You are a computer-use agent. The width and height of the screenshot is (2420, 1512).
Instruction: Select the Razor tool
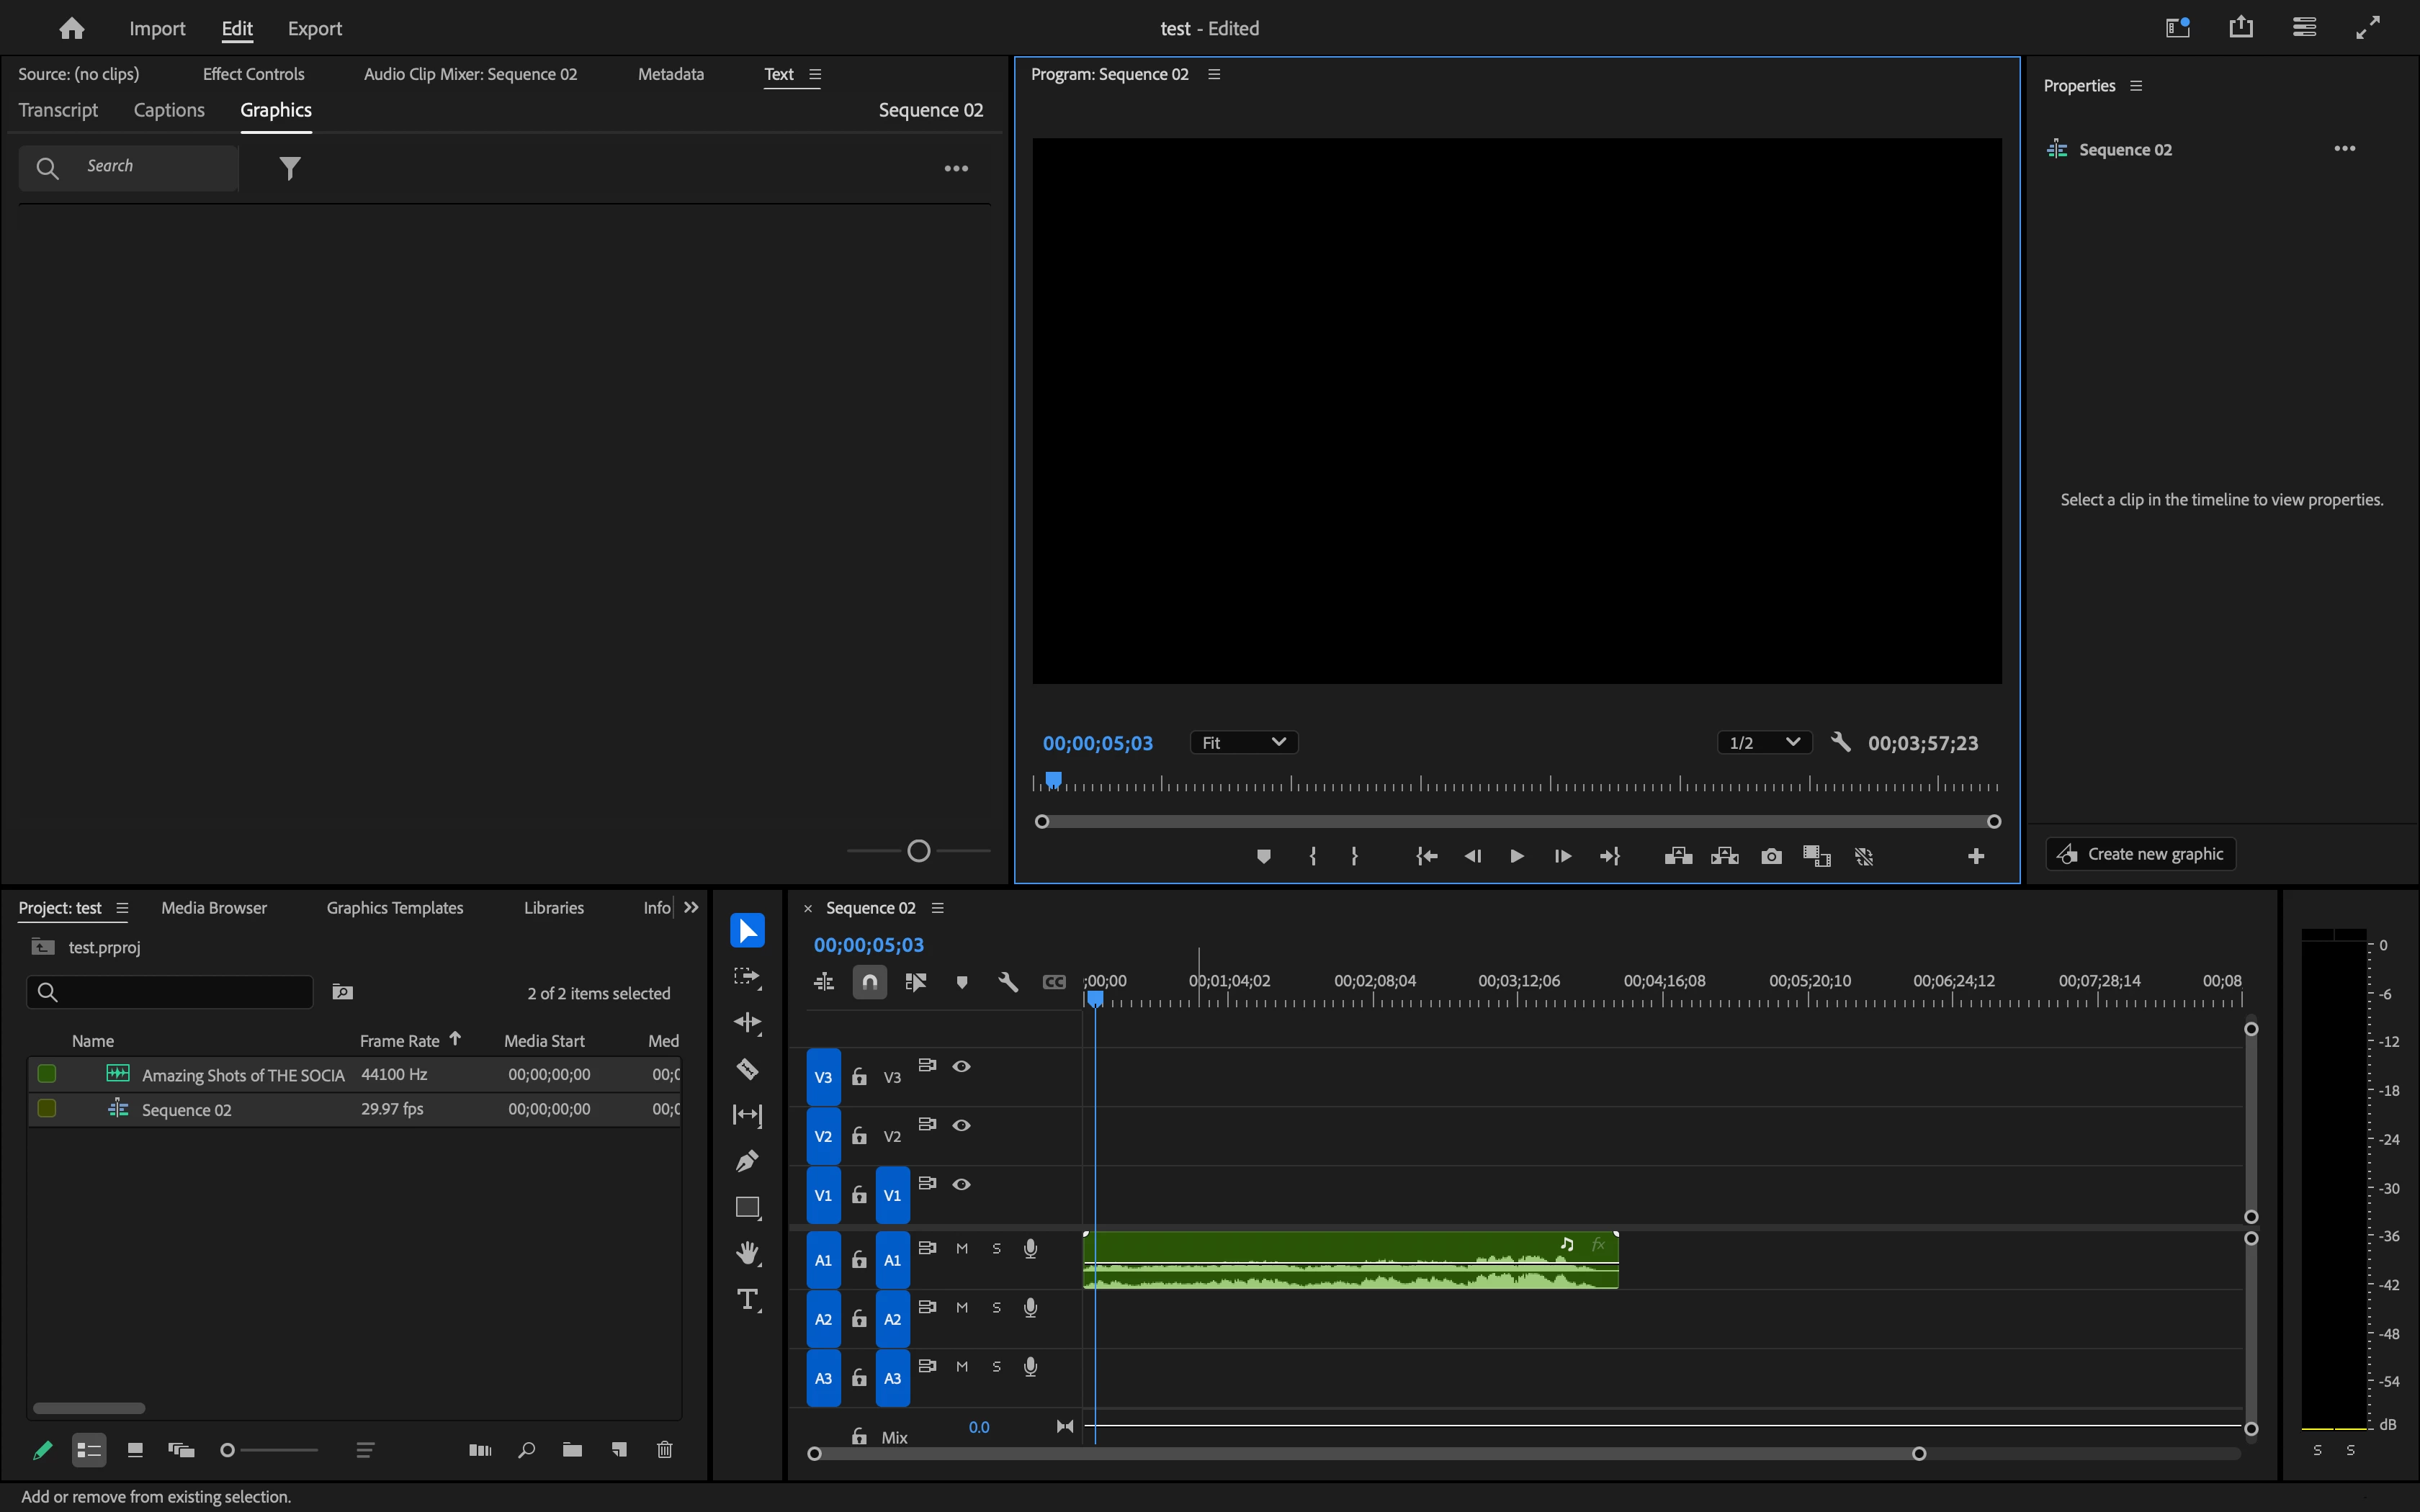click(x=747, y=1069)
